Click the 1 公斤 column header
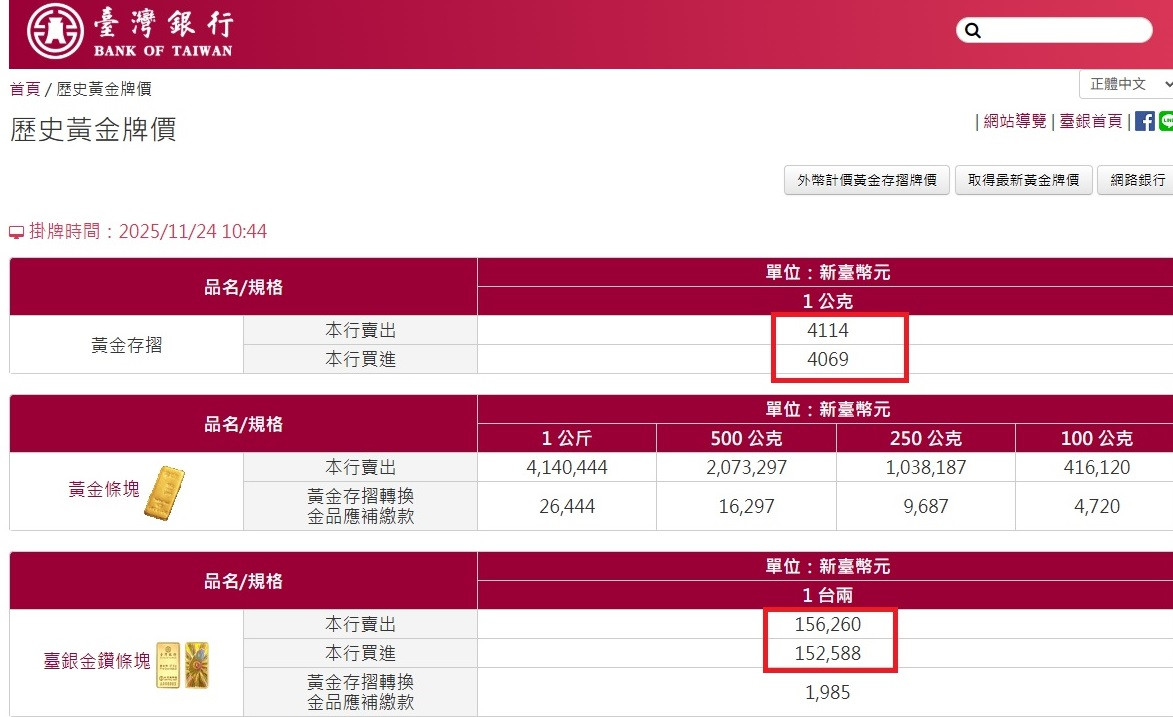The image size is (1173, 717). click(566, 438)
